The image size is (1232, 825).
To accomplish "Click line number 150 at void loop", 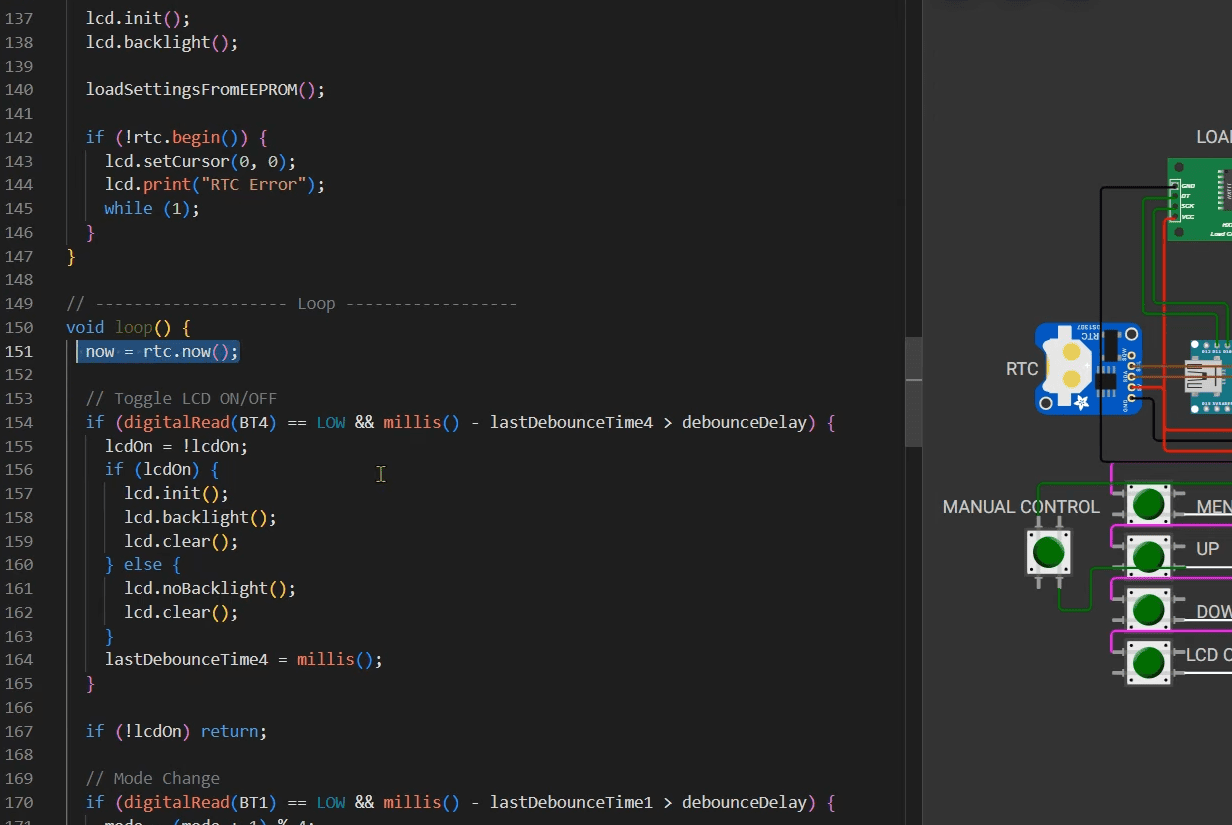I will (19, 327).
